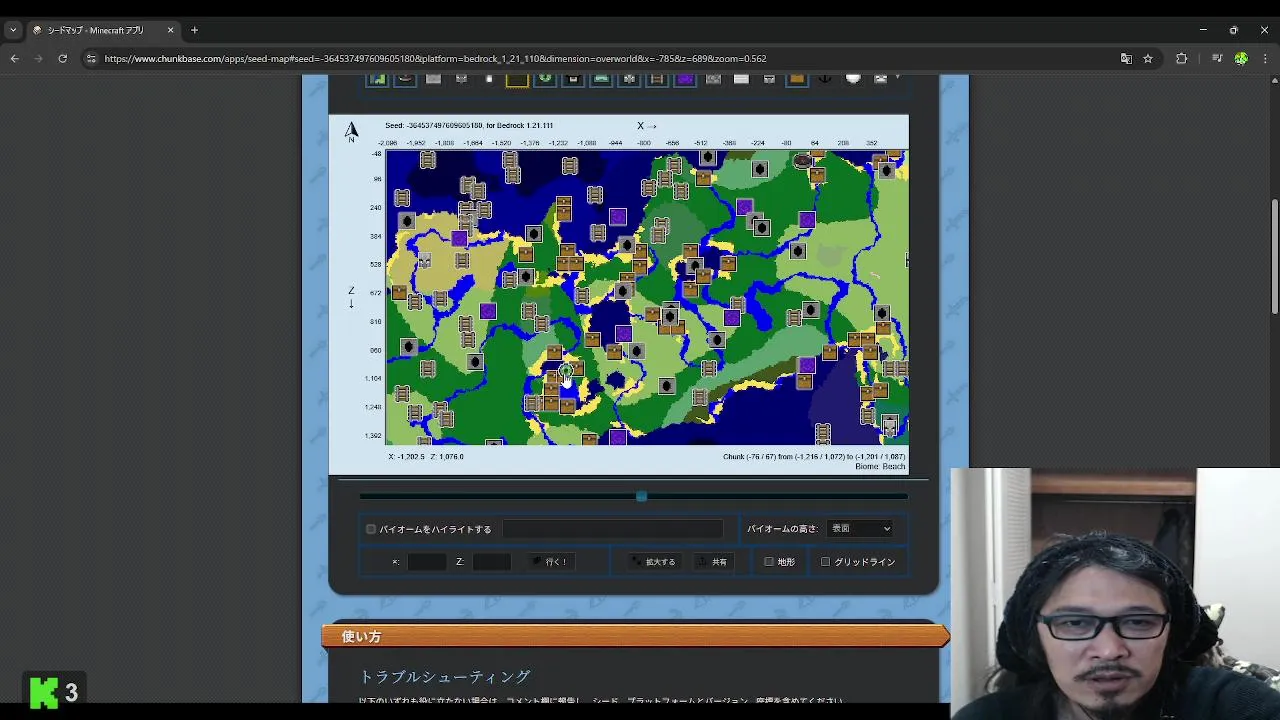This screenshot has width=1280, height=720.
Task: Open the バイオームの高さ 表面 dropdown
Action: point(859,528)
